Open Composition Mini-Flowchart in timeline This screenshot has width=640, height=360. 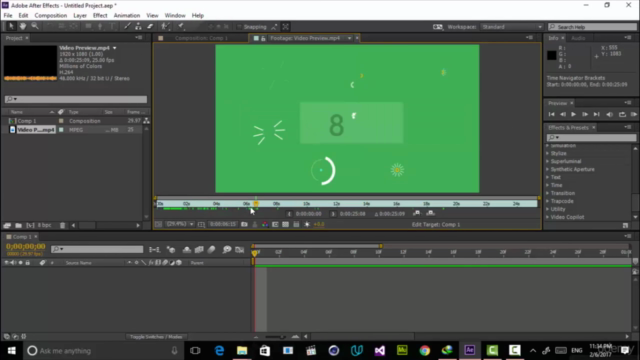coord(154,249)
